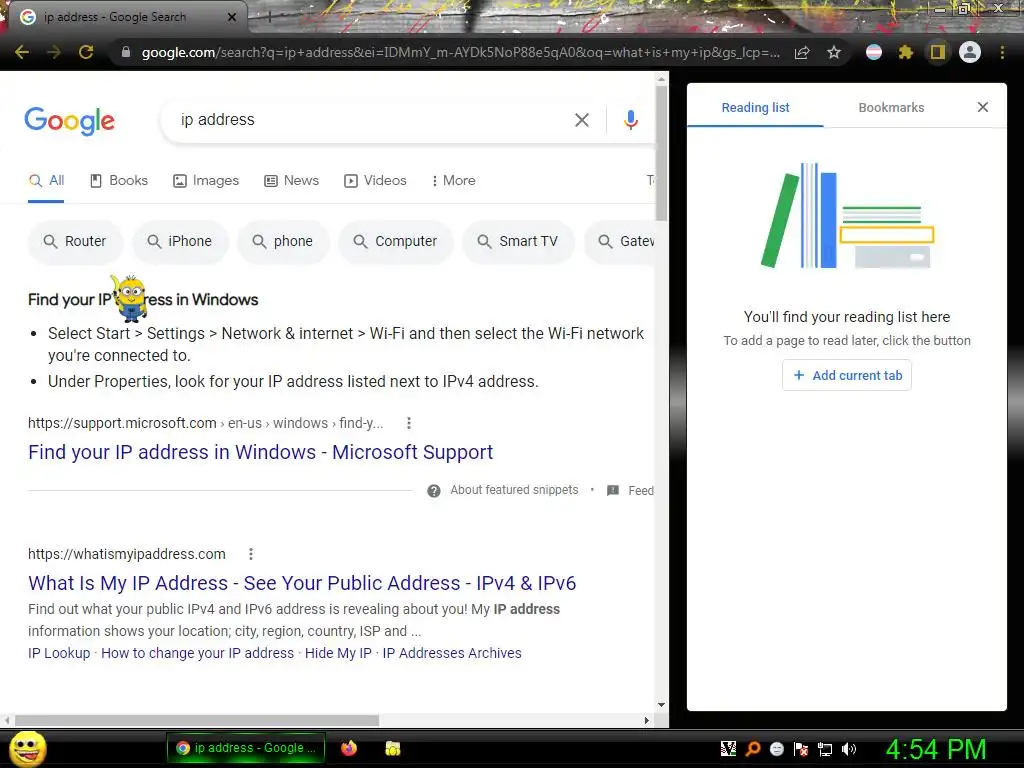Open the Extensions puzzle icon
The height and width of the screenshot is (768, 1024).
905,52
